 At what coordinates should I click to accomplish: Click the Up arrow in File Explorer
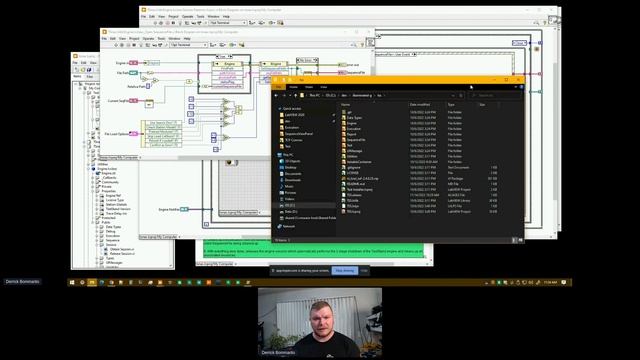(x=296, y=95)
